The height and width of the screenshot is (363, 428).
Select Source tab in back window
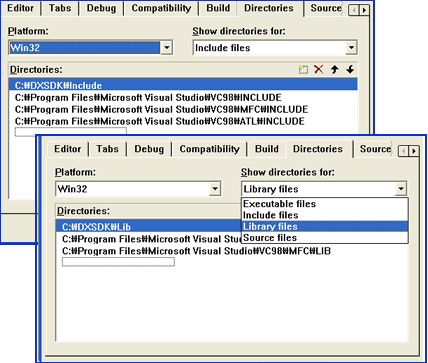click(326, 8)
